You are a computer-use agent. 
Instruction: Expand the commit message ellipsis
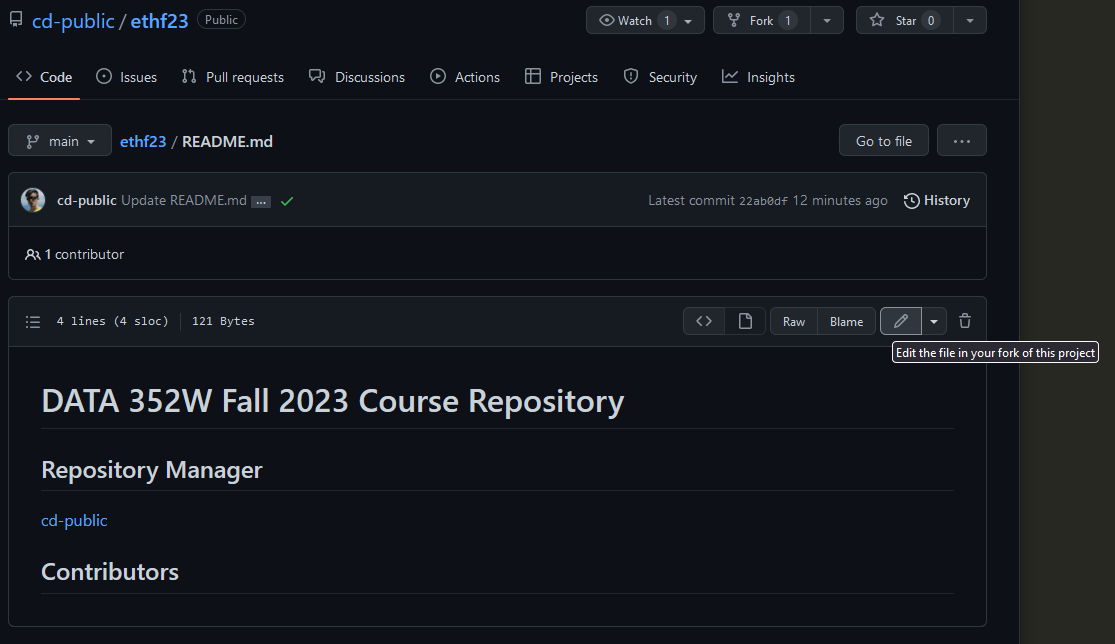(x=261, y=201)
